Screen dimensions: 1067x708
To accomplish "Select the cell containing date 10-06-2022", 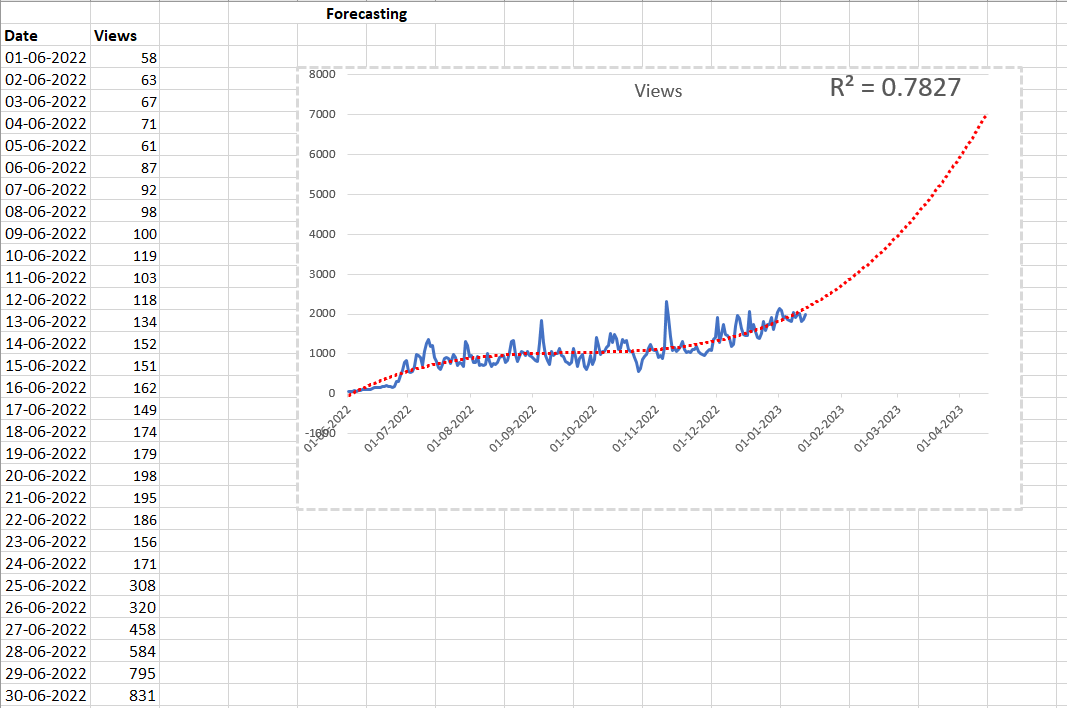I will tap(45, 256).
